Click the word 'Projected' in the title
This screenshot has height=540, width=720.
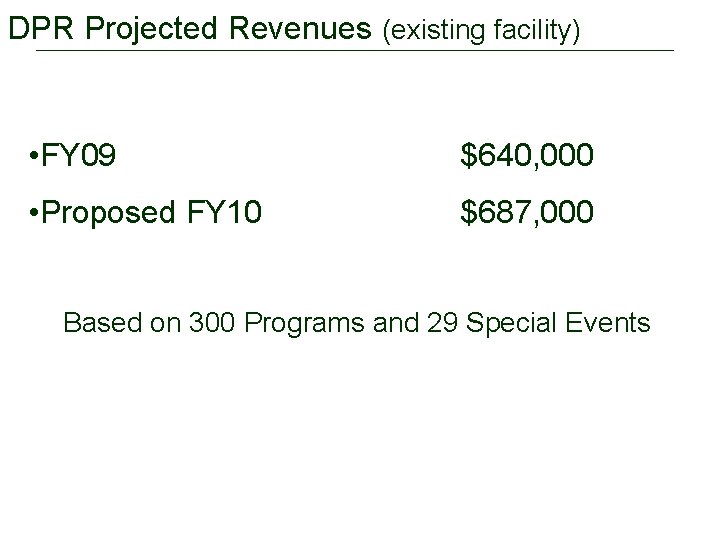pos(151,29)
